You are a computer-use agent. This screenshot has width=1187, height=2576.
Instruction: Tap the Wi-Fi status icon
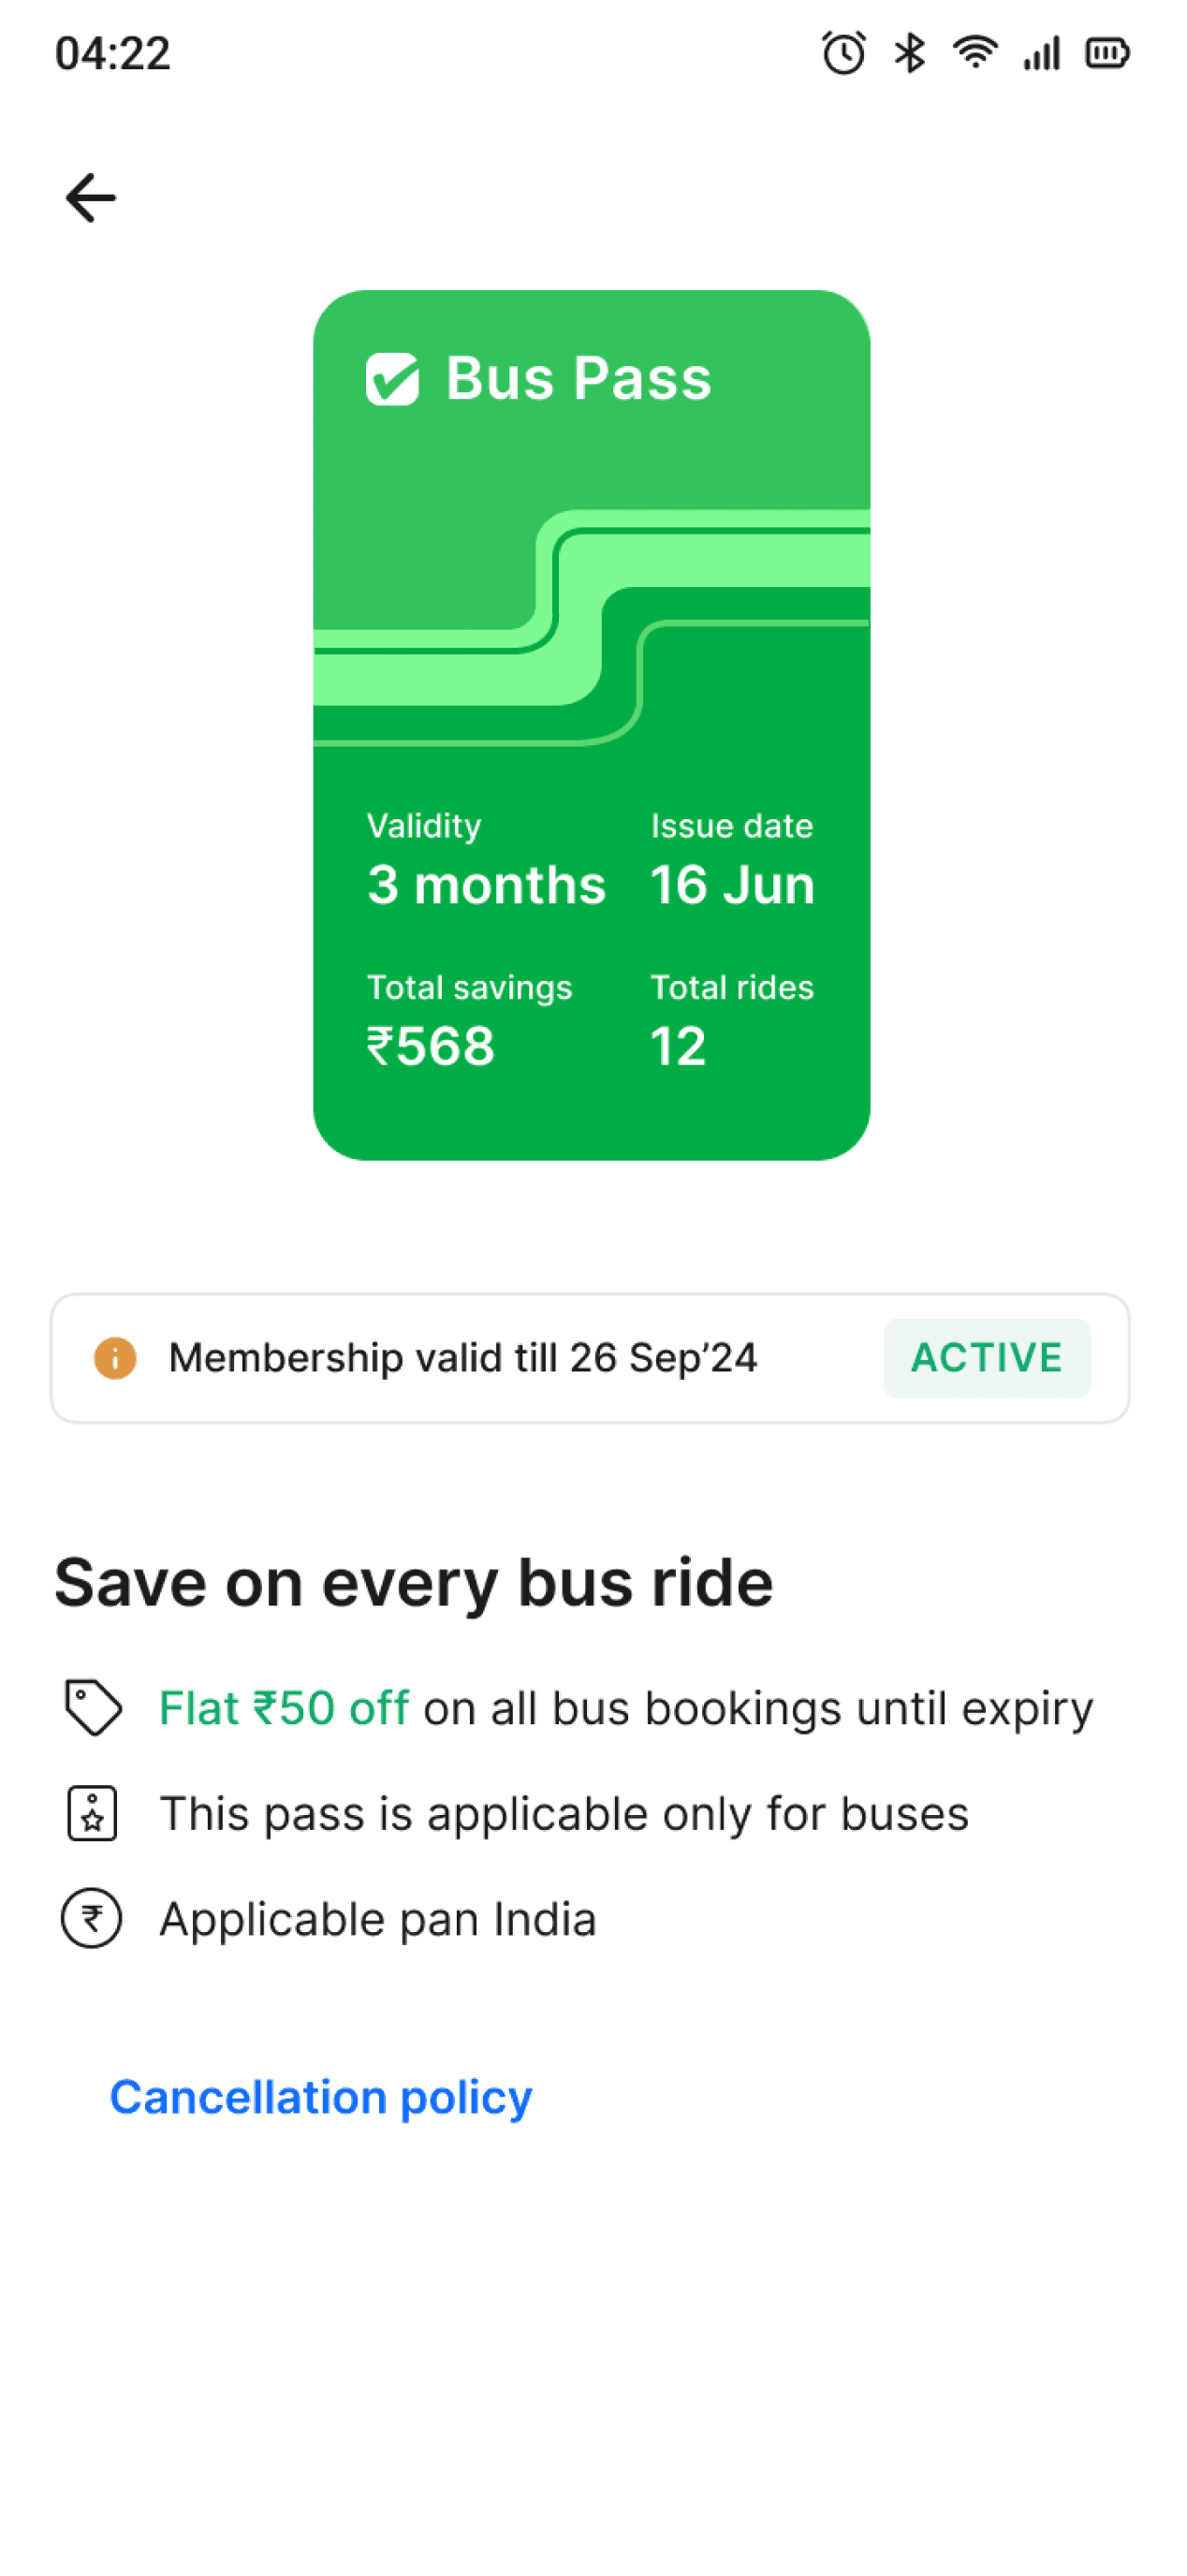pos(975,52)
